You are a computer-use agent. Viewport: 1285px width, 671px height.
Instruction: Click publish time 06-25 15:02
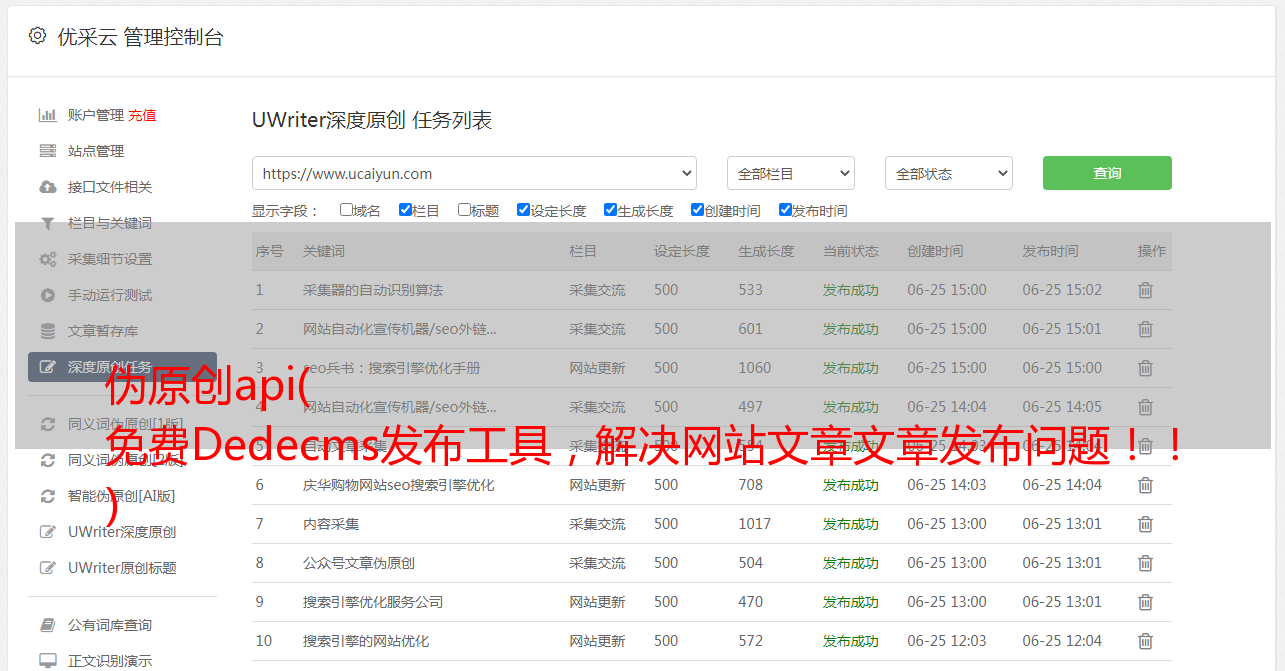coord(1062,290)
